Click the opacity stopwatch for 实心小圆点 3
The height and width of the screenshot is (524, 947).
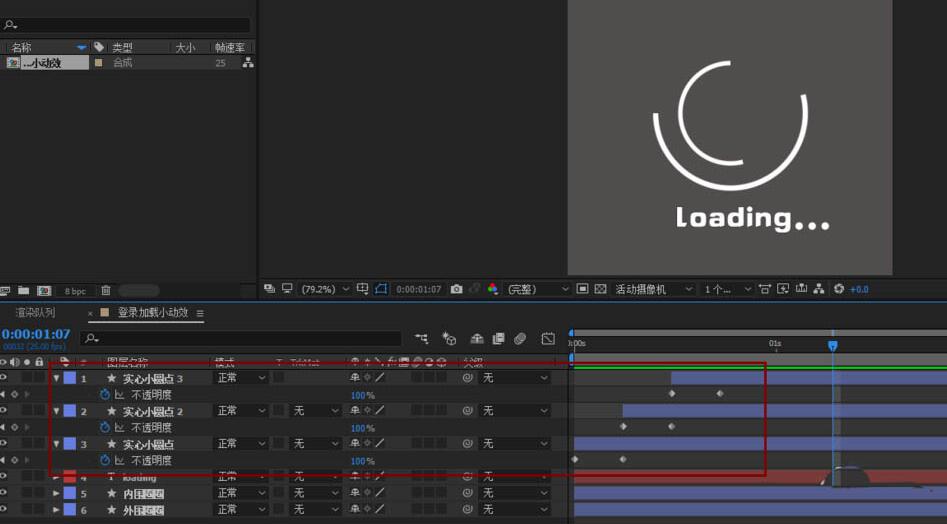tap(105, 395)
